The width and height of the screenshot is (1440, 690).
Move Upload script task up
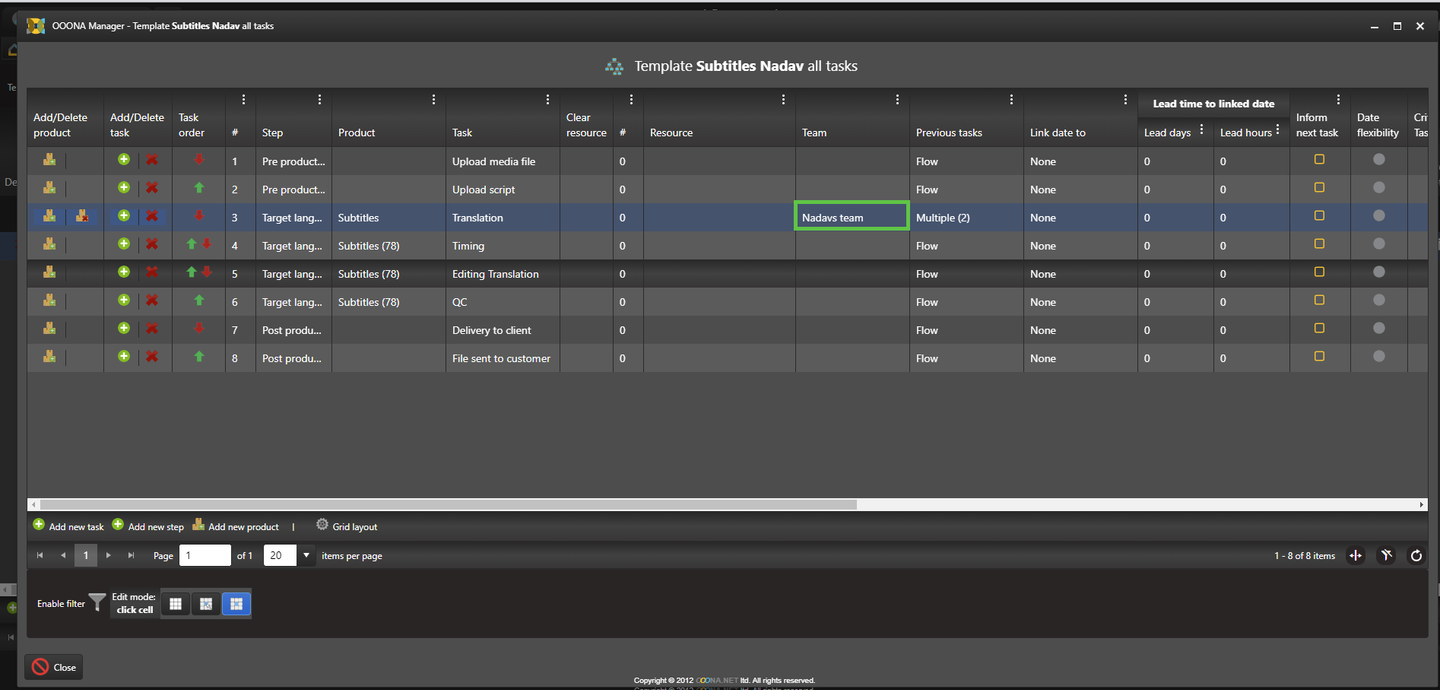(199, 188)
